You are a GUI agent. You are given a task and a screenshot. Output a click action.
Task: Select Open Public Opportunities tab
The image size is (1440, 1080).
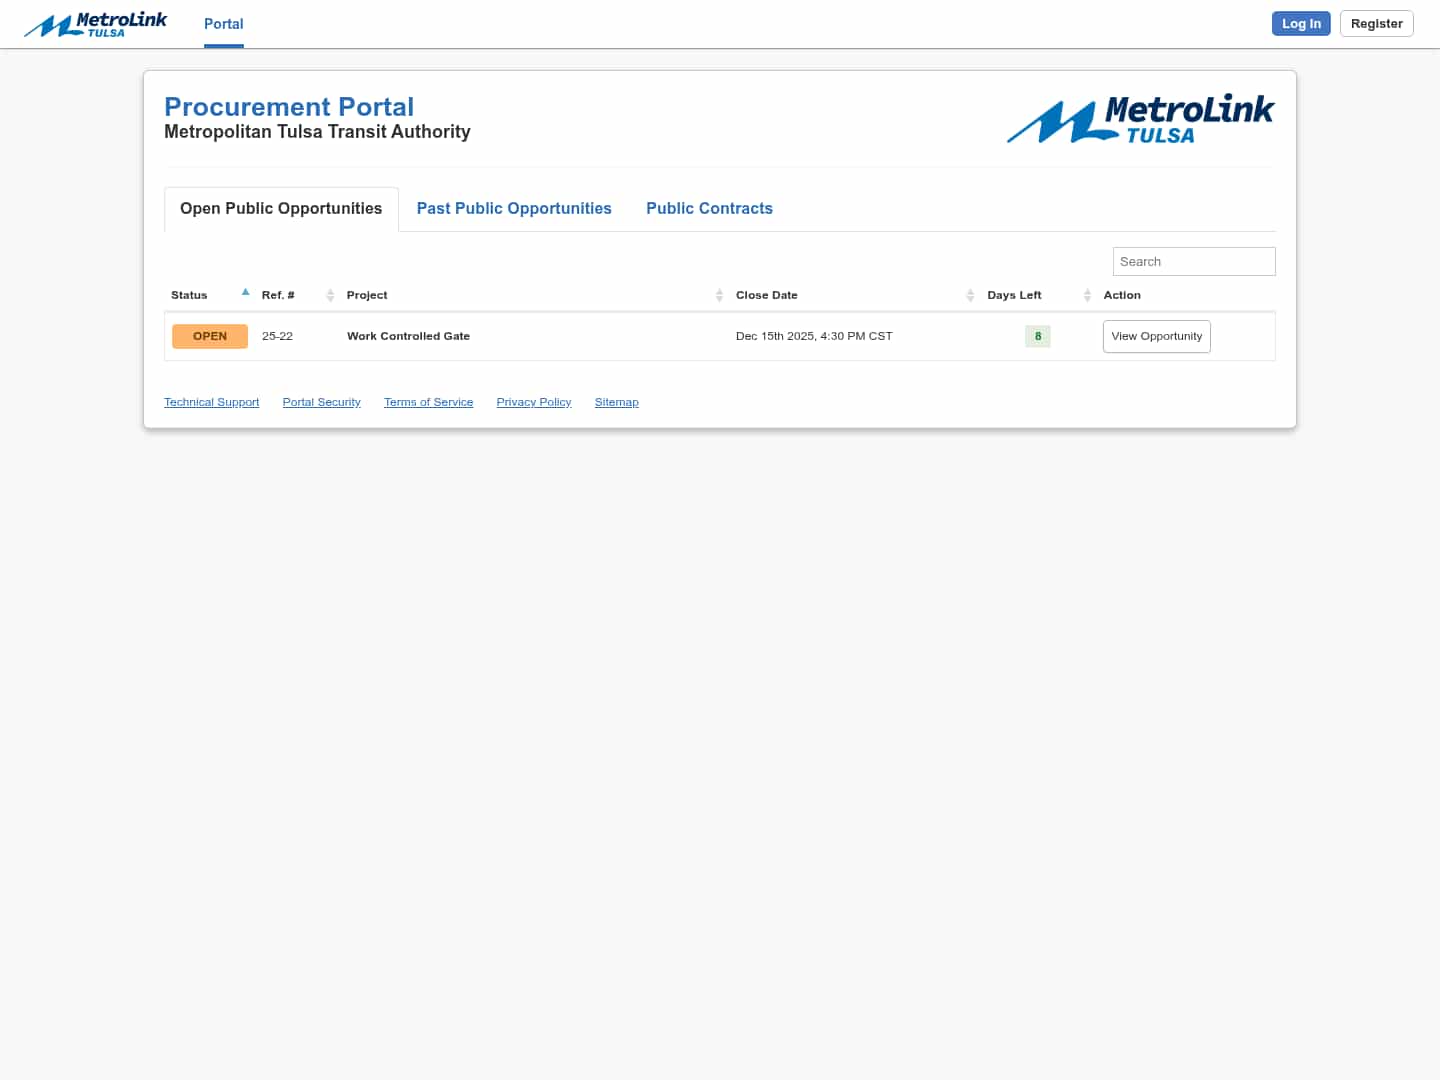281,209
